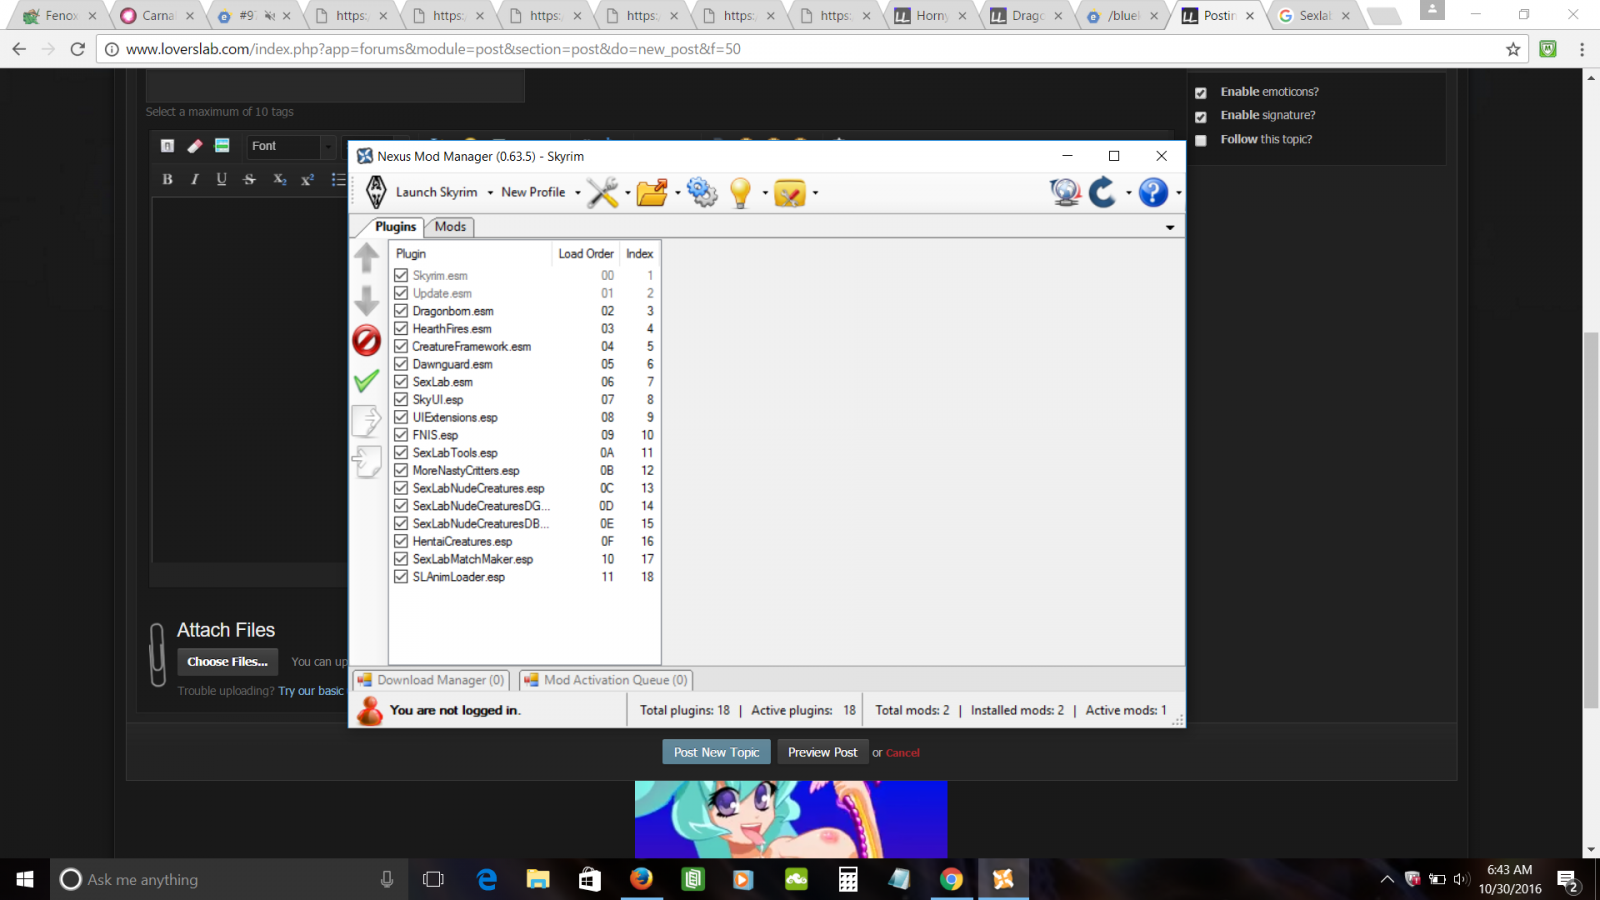Open File Explorer on the taskbar
The height and width of the screenshot is (900, 1600).
point(538,879)
